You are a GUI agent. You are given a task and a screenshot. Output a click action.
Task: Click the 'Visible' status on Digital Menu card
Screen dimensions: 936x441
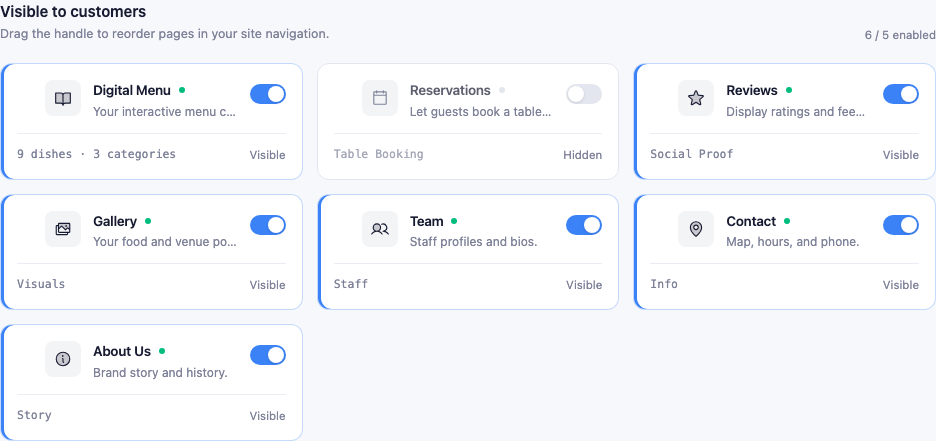(267, 155)
